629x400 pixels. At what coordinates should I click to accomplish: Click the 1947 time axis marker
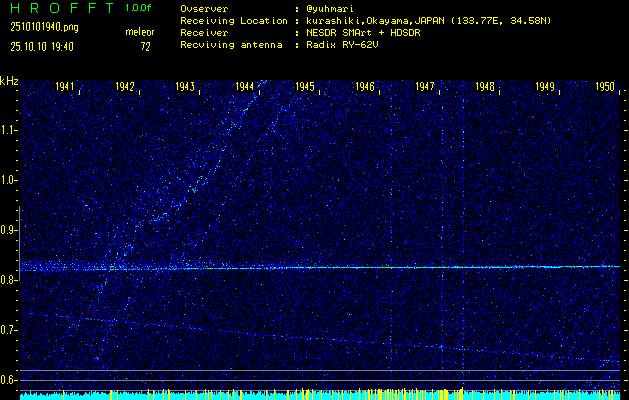pyautogui.click(x=425, y=87)
